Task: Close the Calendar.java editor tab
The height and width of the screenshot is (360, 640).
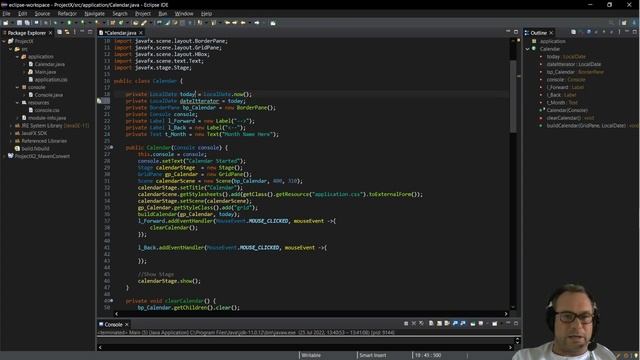Action: pos(141,33)
